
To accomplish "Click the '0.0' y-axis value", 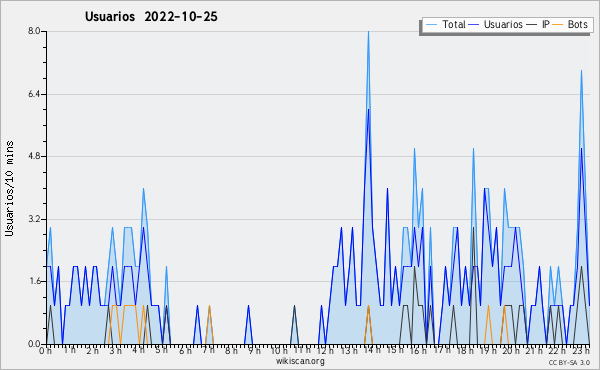I will point(34,344).
